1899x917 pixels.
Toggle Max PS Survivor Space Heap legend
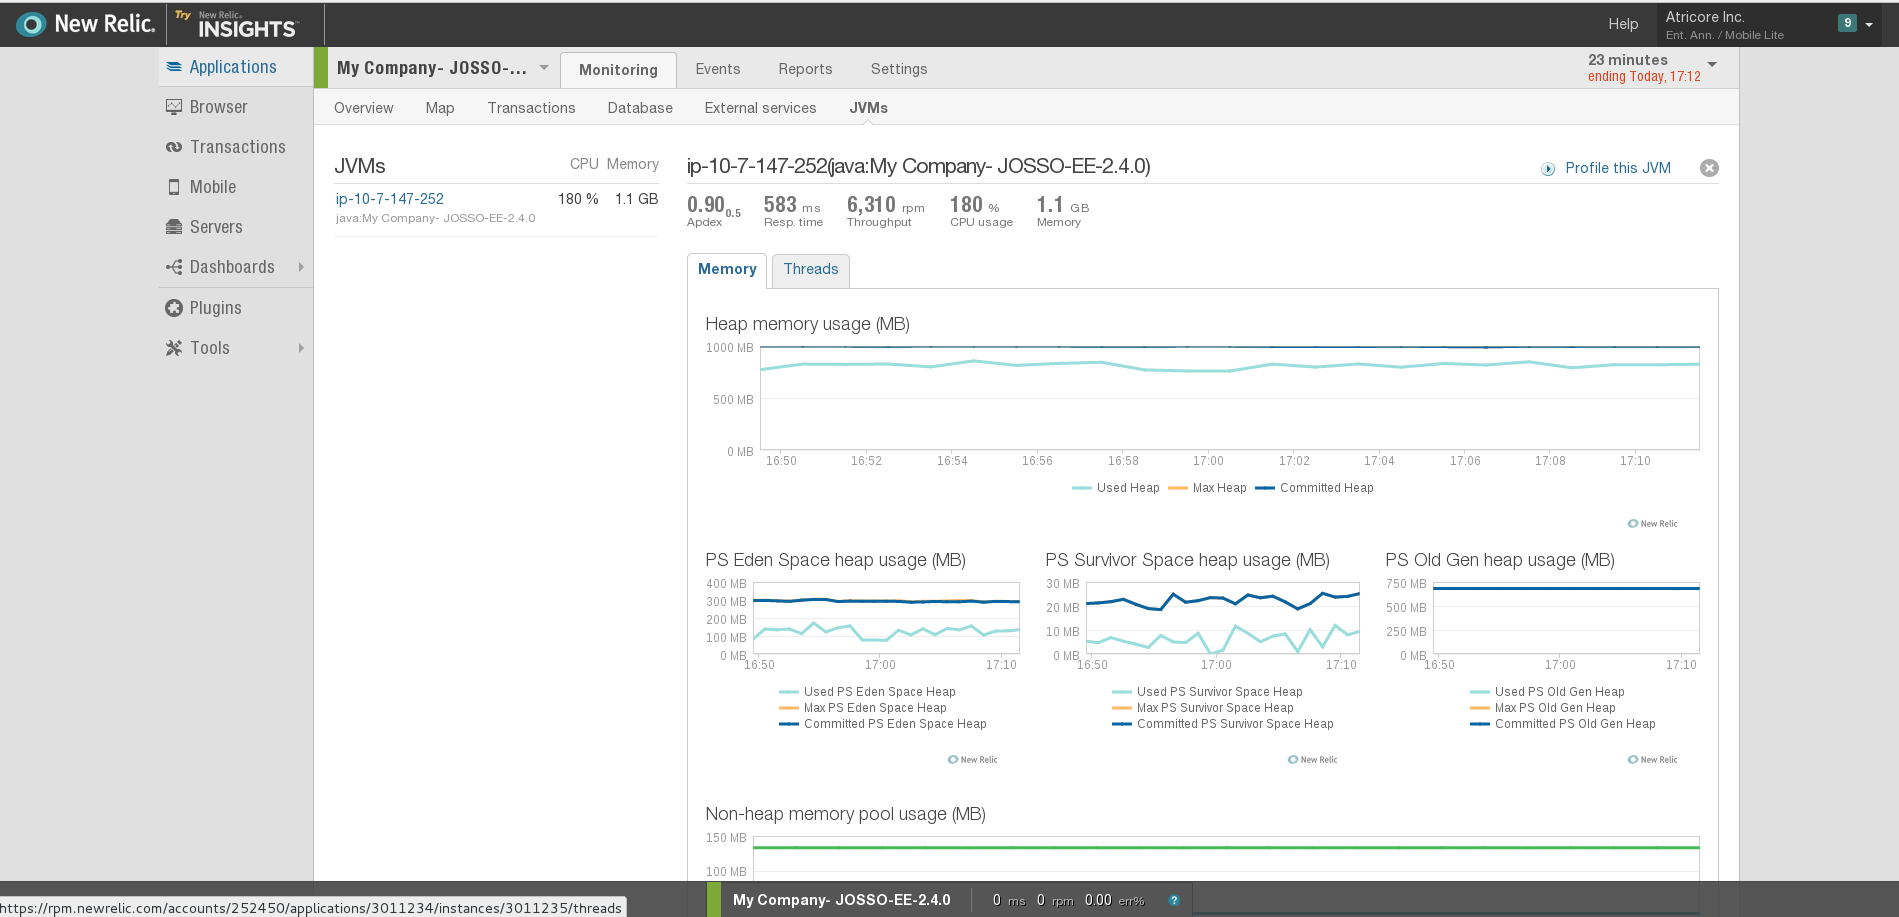tap(1203, 708)
